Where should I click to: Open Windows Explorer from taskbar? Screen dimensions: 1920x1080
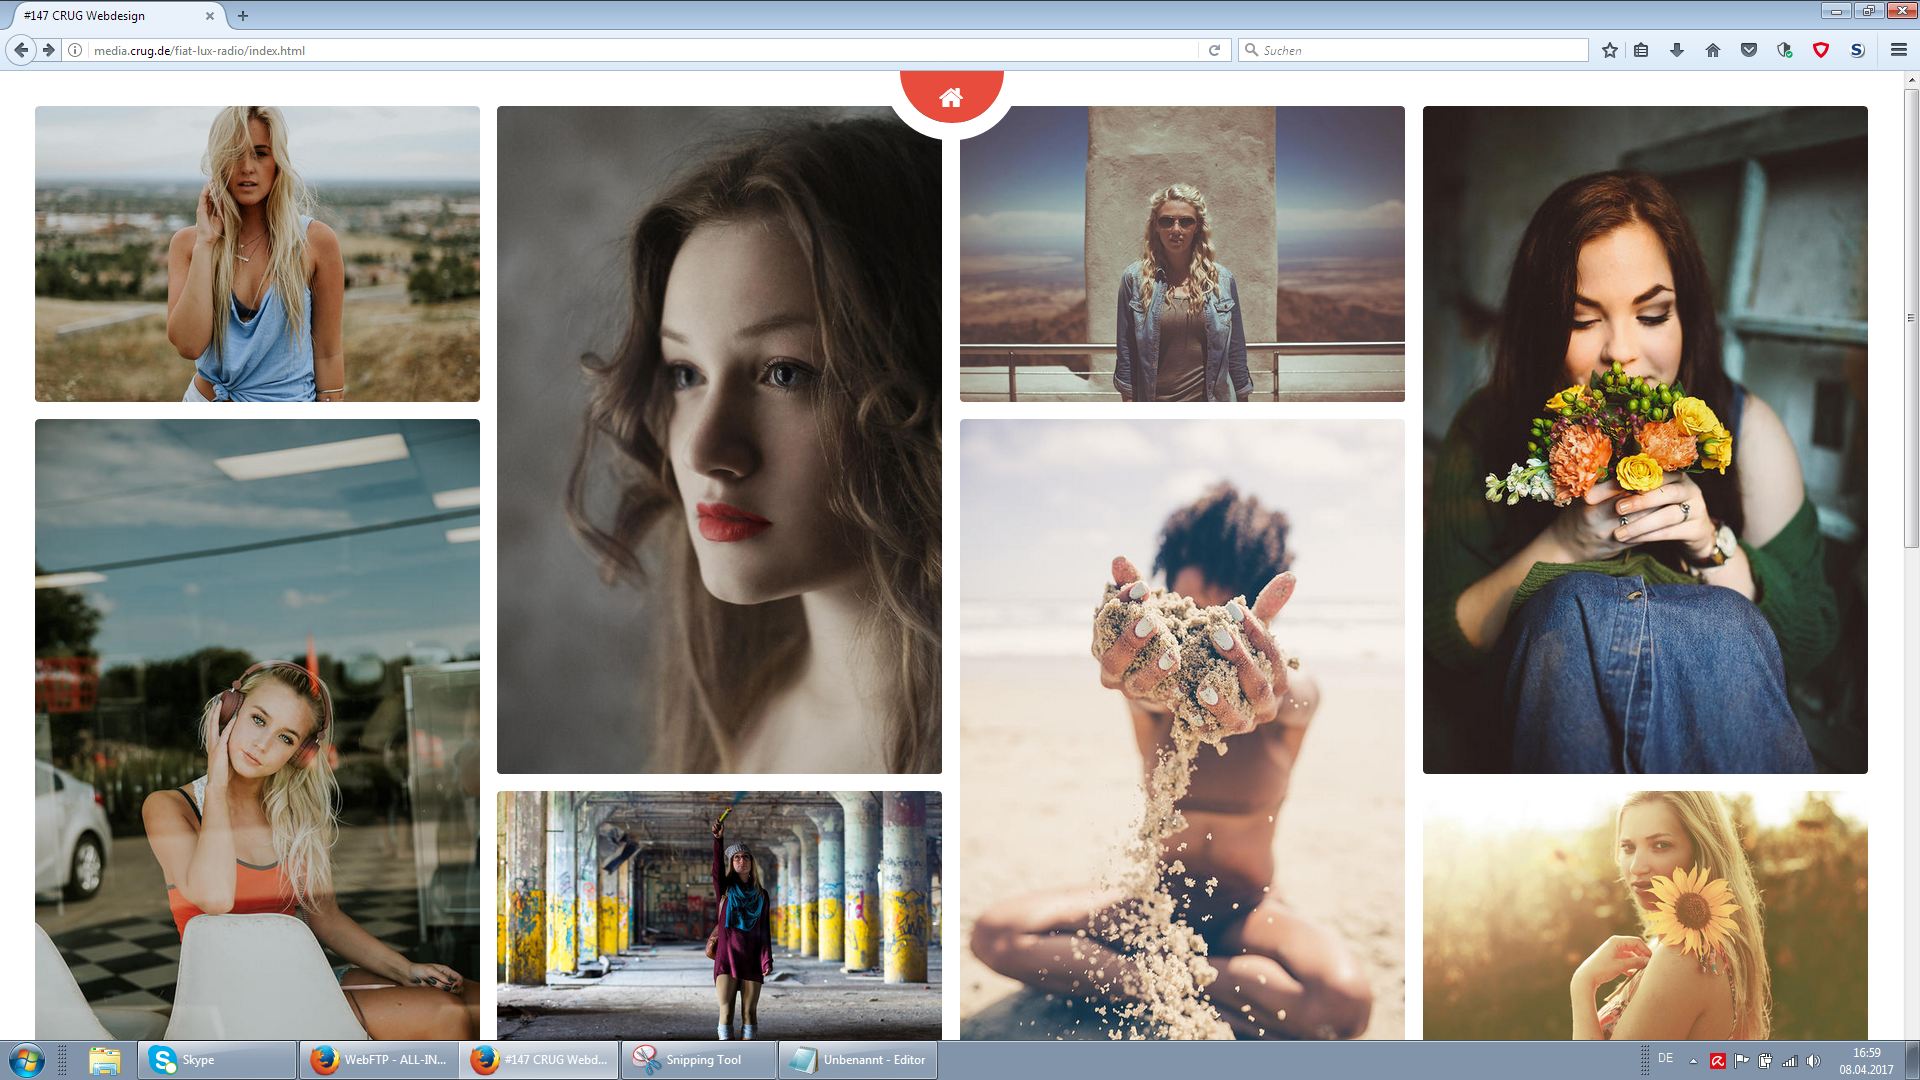tap(104, 1060)
